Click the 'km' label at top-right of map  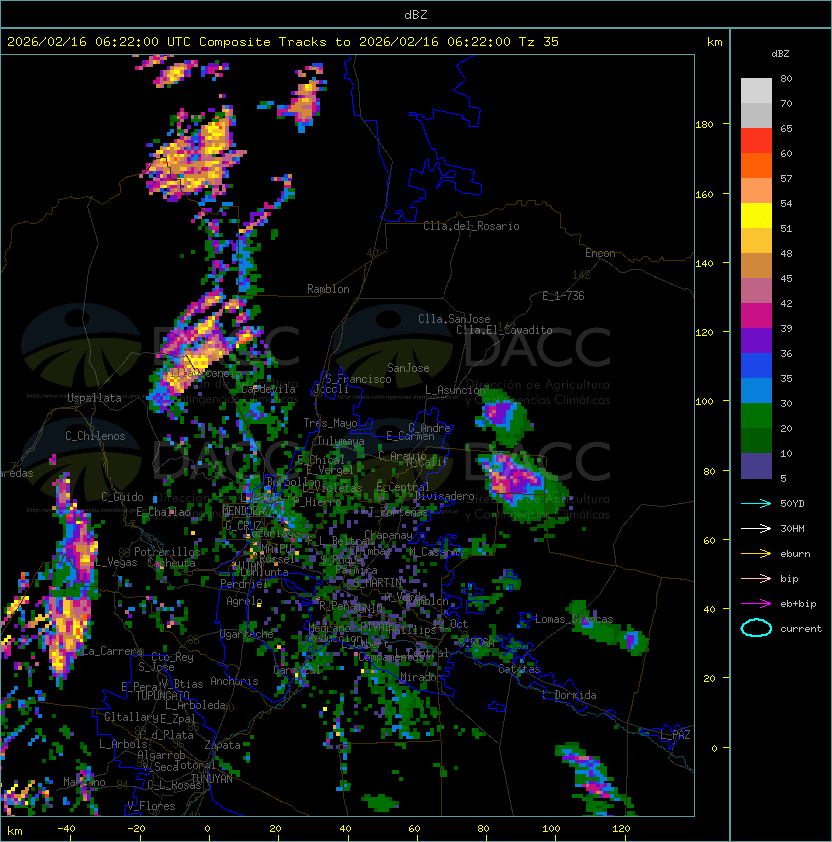[715, 42]
